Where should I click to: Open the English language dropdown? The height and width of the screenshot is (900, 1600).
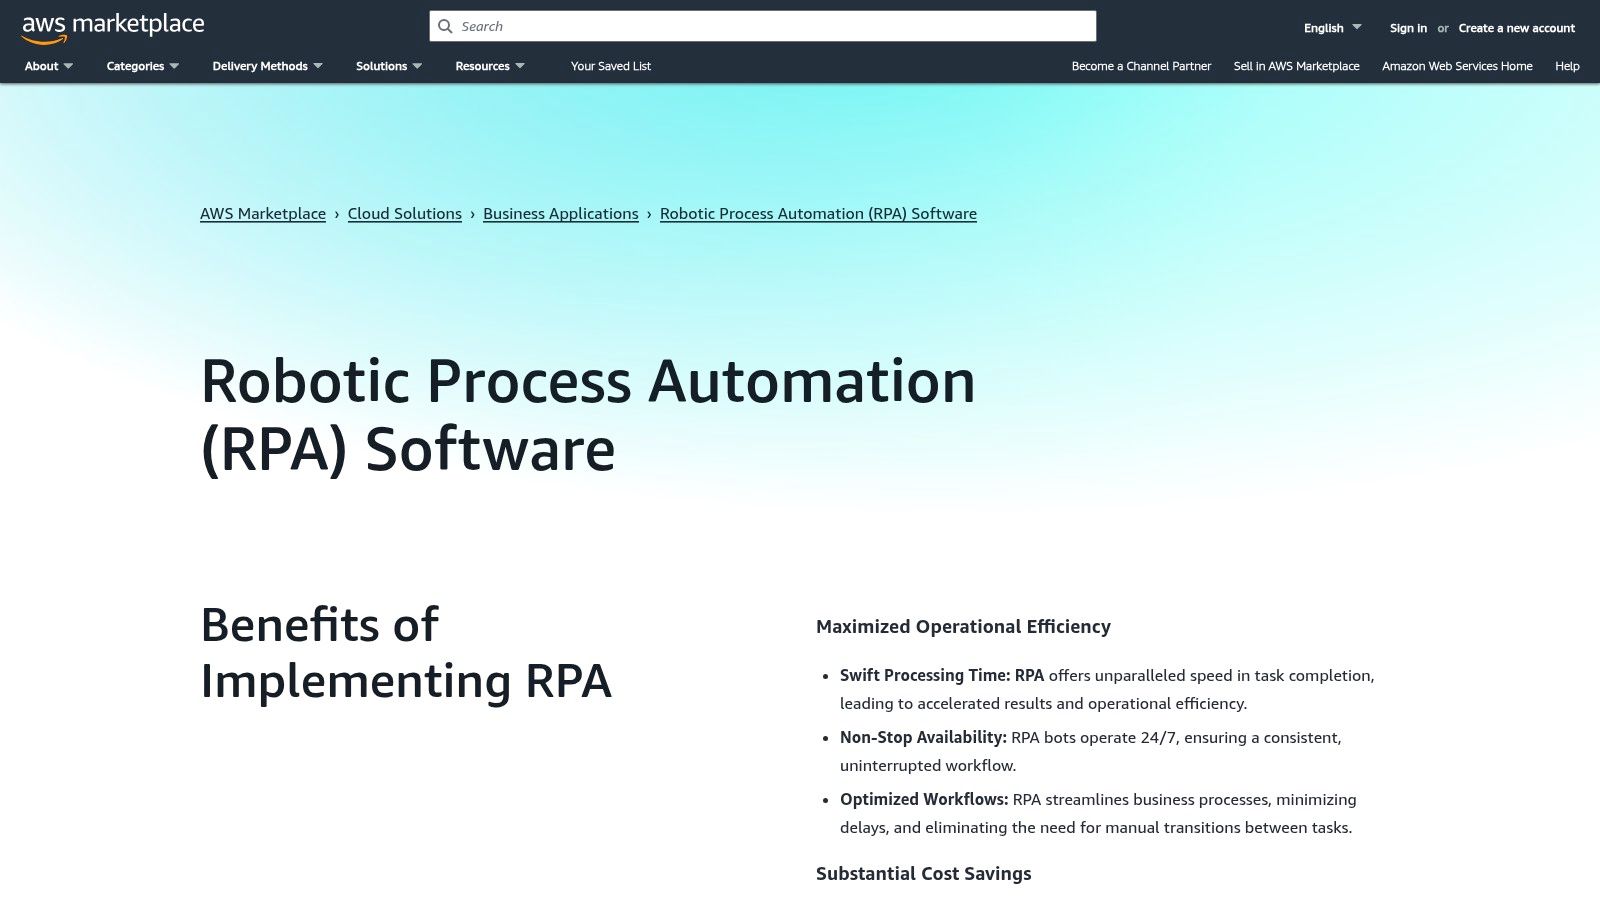click(x=1332, y=28)
